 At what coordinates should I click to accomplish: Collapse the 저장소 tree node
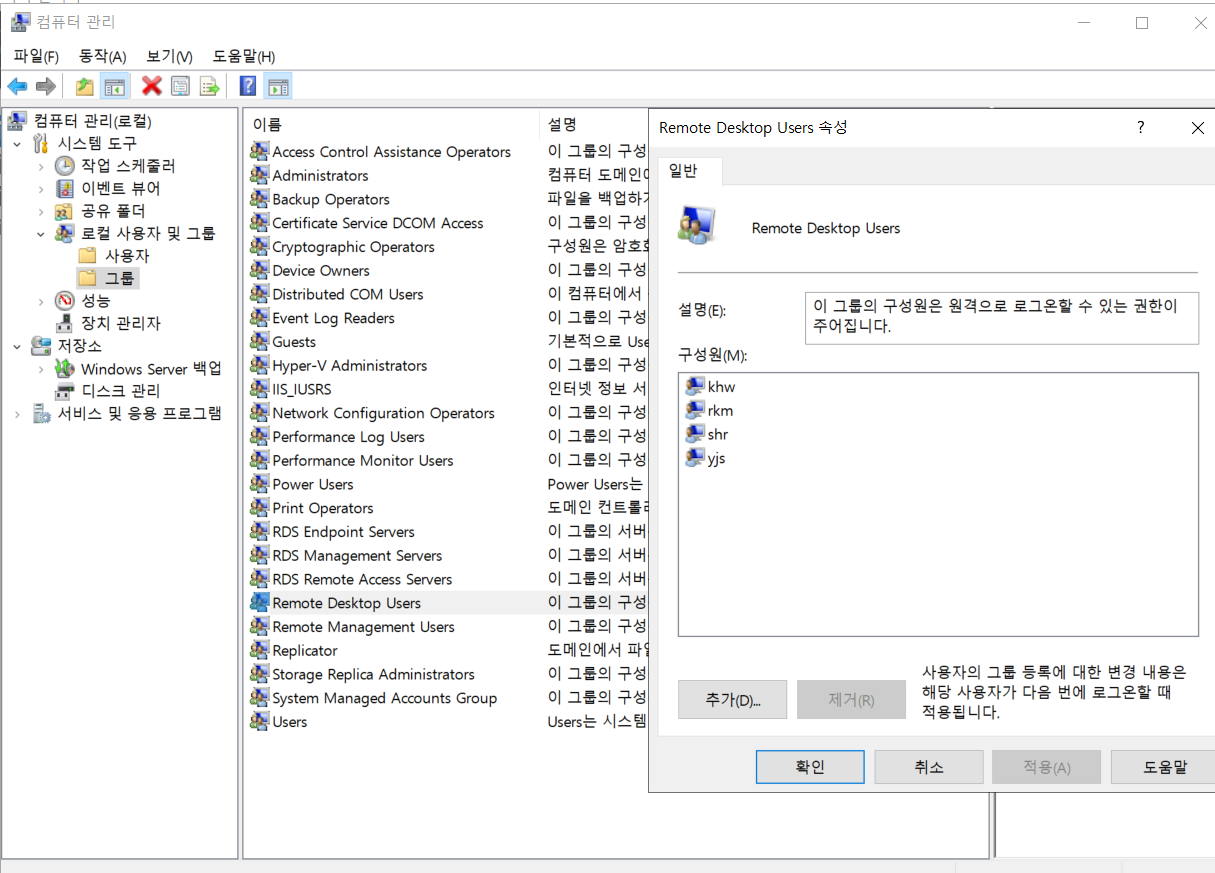pos(17,346)
